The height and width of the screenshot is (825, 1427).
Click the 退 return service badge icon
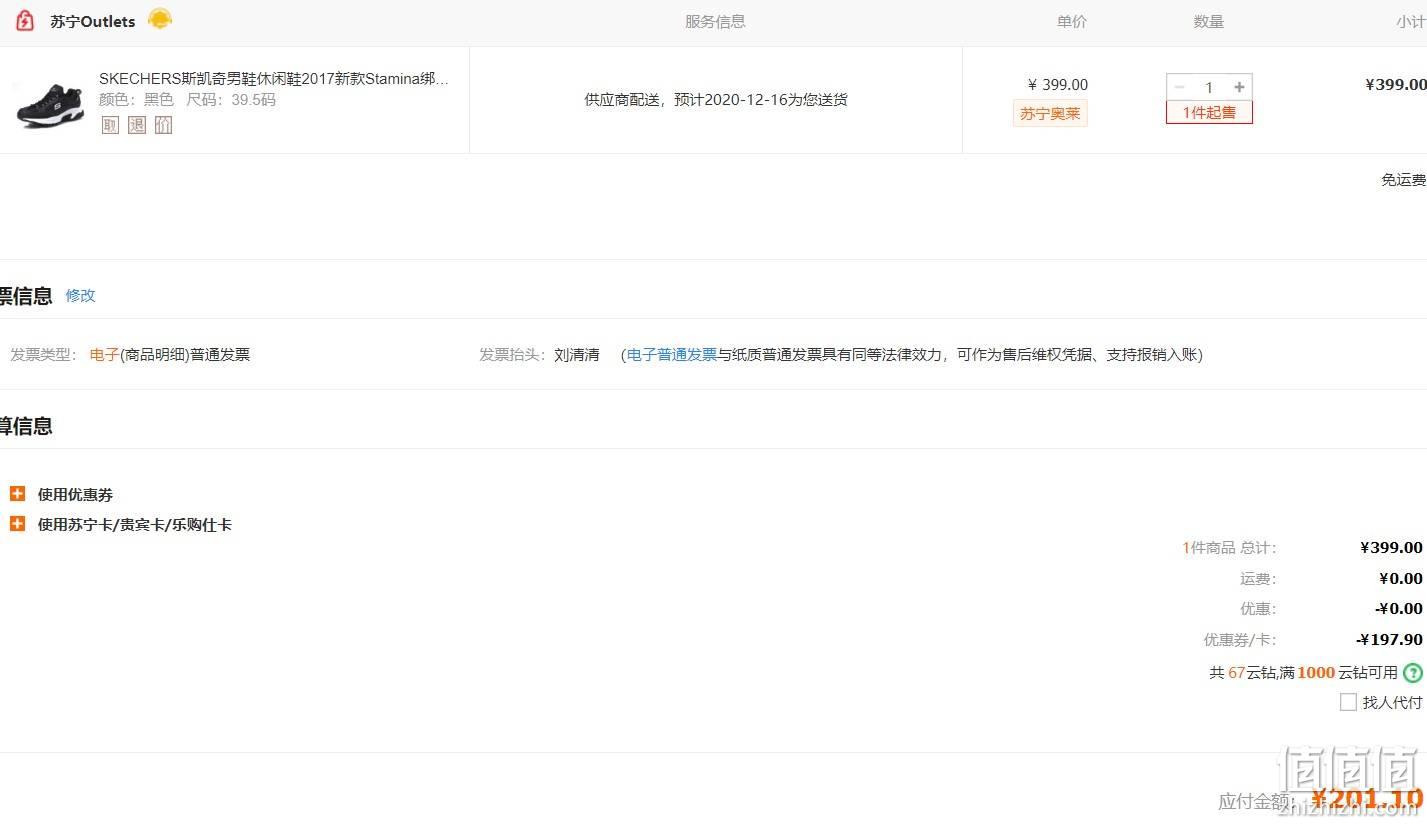tap(137, 125)
